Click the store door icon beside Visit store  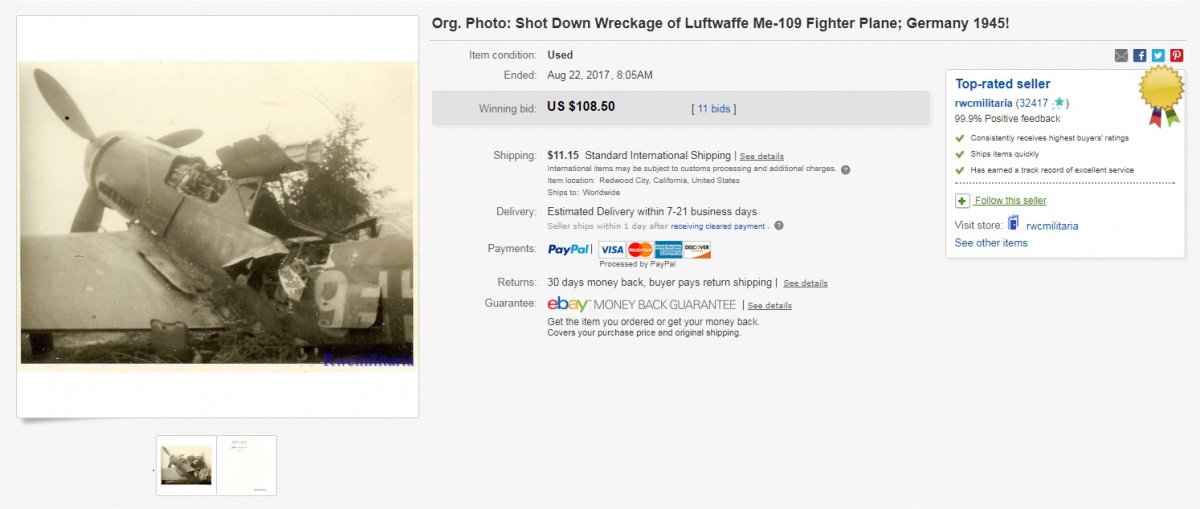tap(1013, 224)
